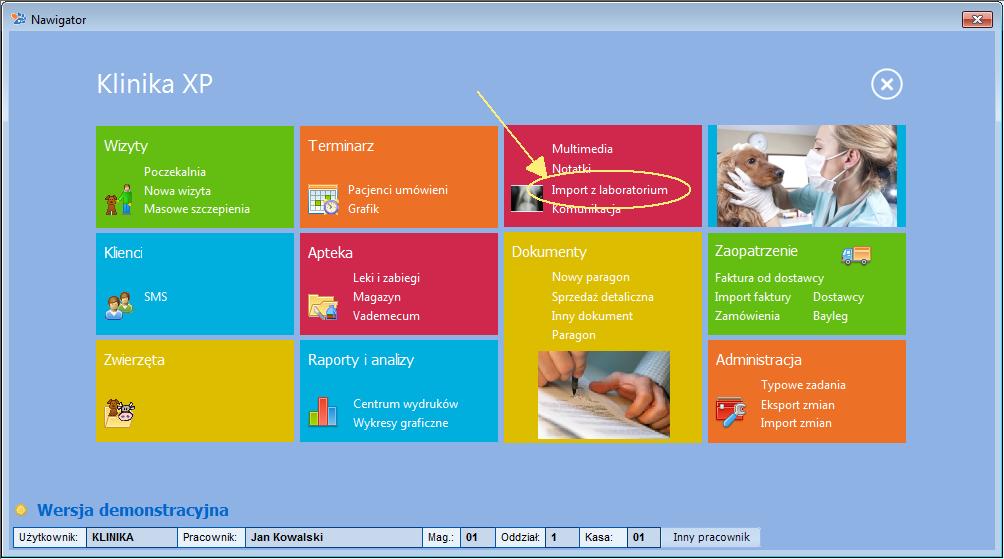
Task: Open Leki i zabiegi
Action: 386,278
